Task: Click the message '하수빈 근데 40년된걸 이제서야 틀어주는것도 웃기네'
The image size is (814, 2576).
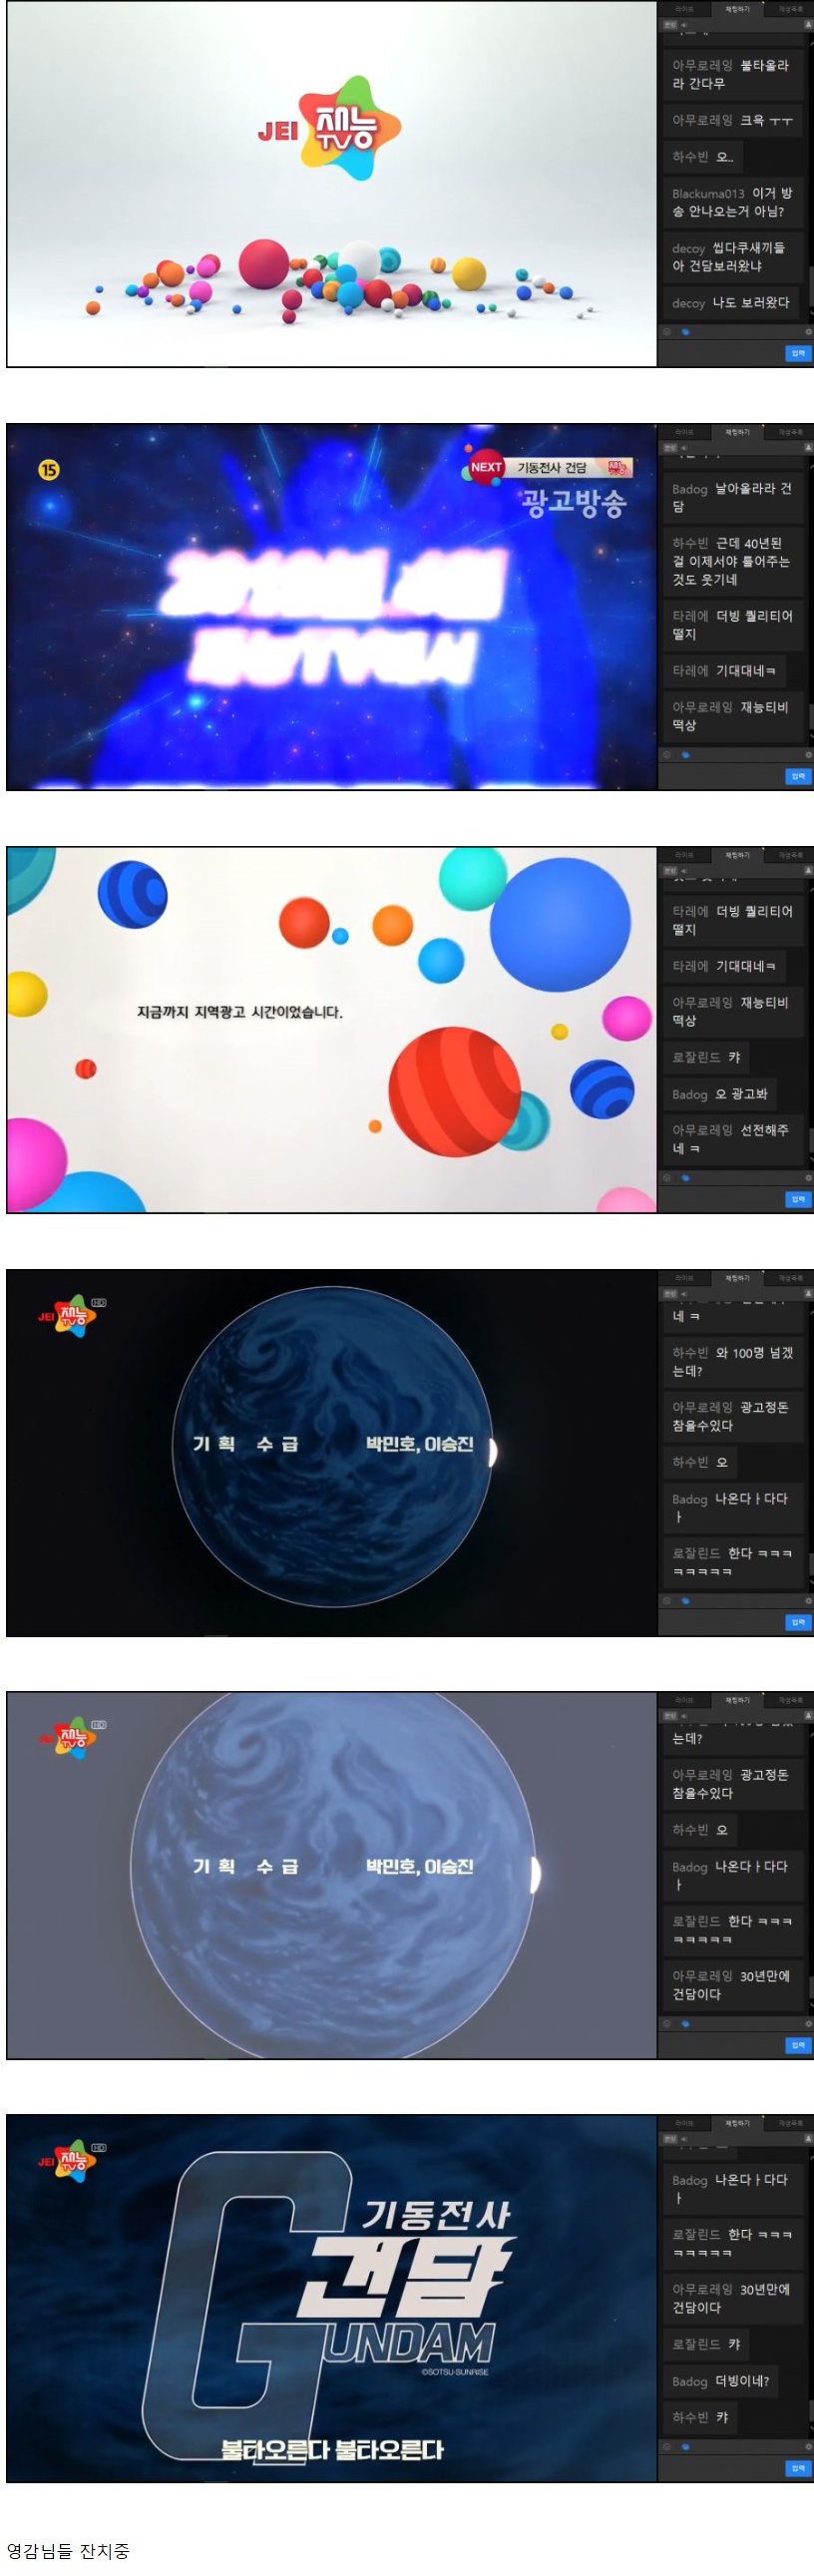Action: 733,561
